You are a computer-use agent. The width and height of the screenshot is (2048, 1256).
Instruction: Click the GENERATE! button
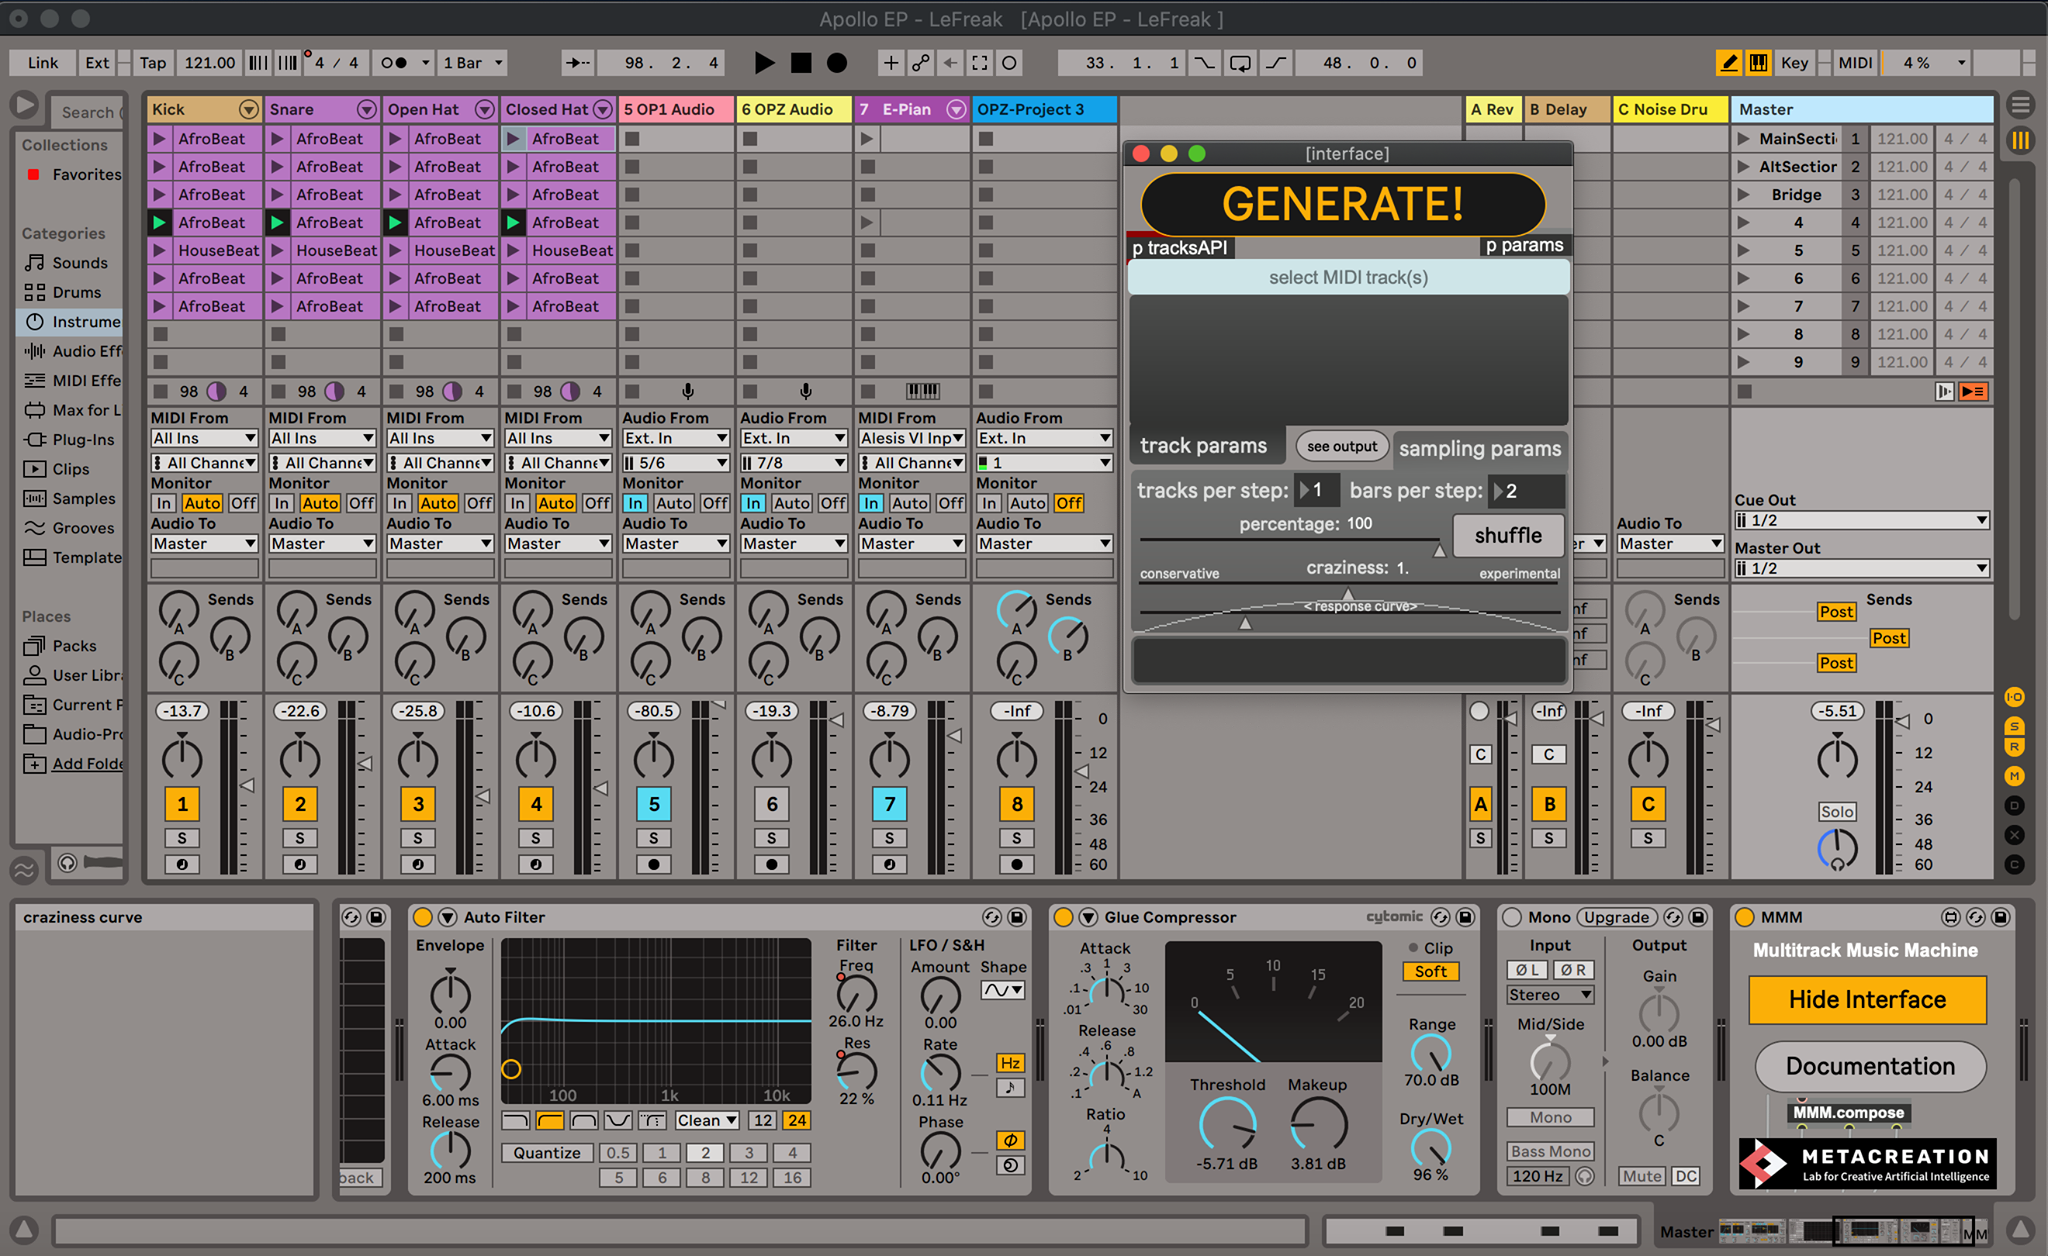point(1343,204)
